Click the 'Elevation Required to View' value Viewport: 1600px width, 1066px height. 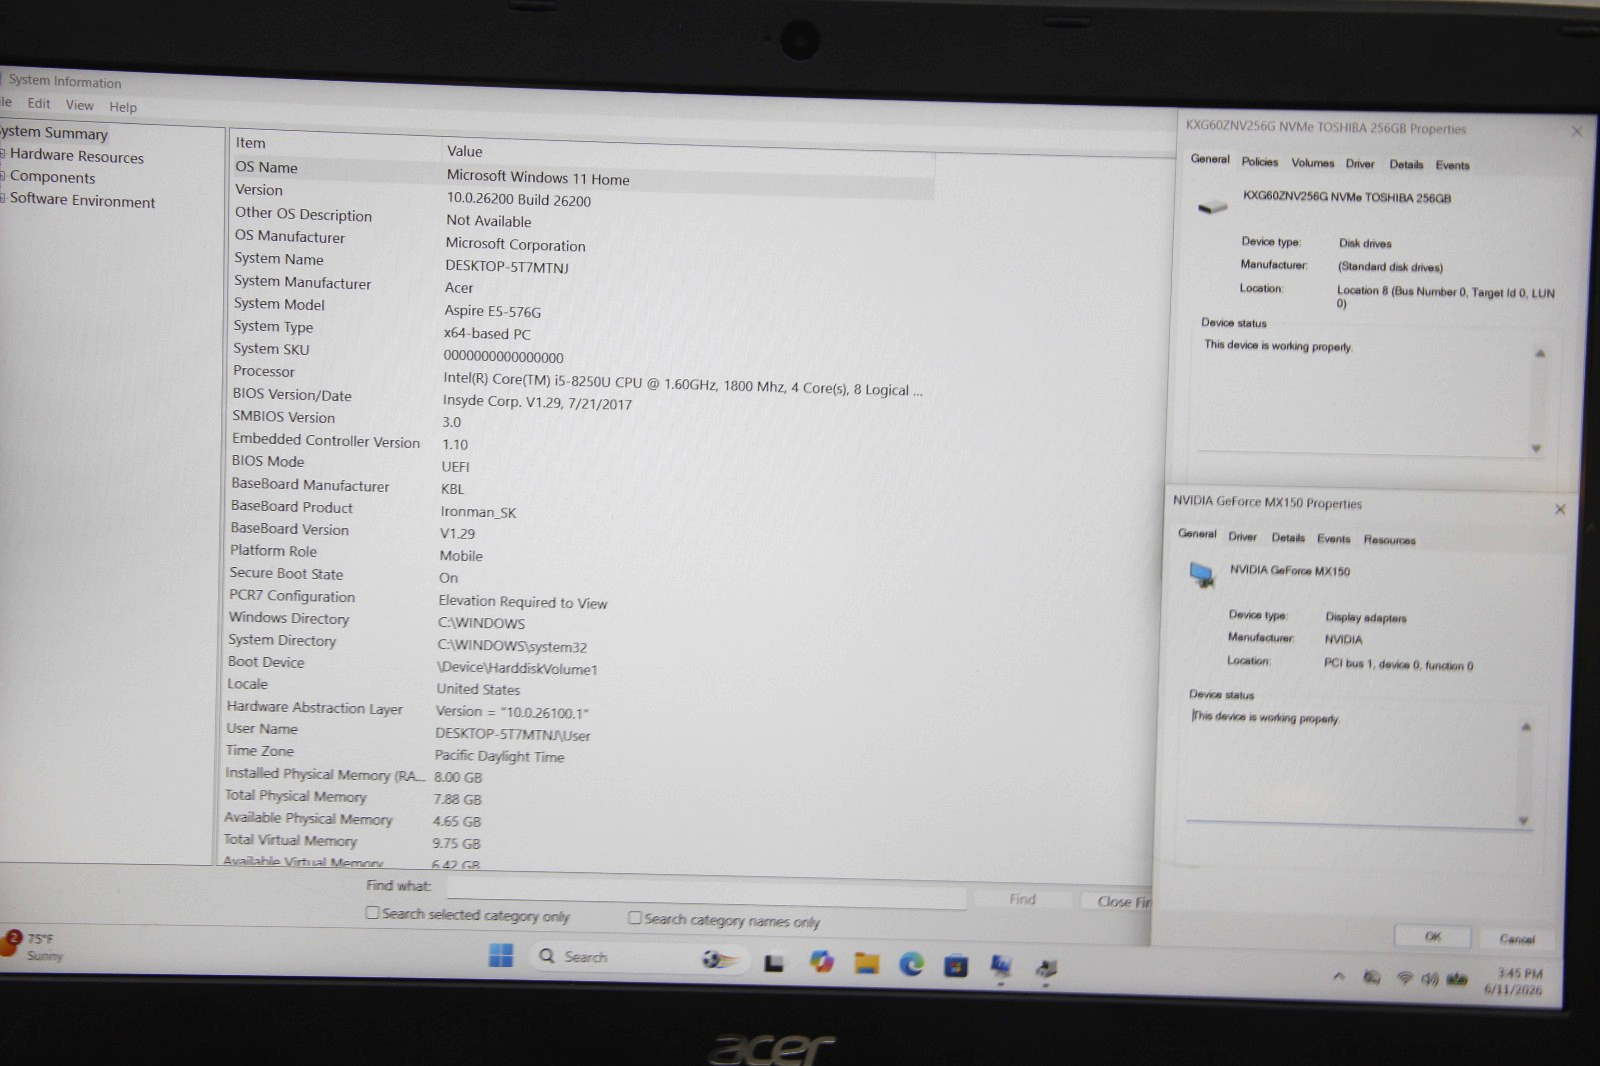pyautogui.click(x=522, y=601)
